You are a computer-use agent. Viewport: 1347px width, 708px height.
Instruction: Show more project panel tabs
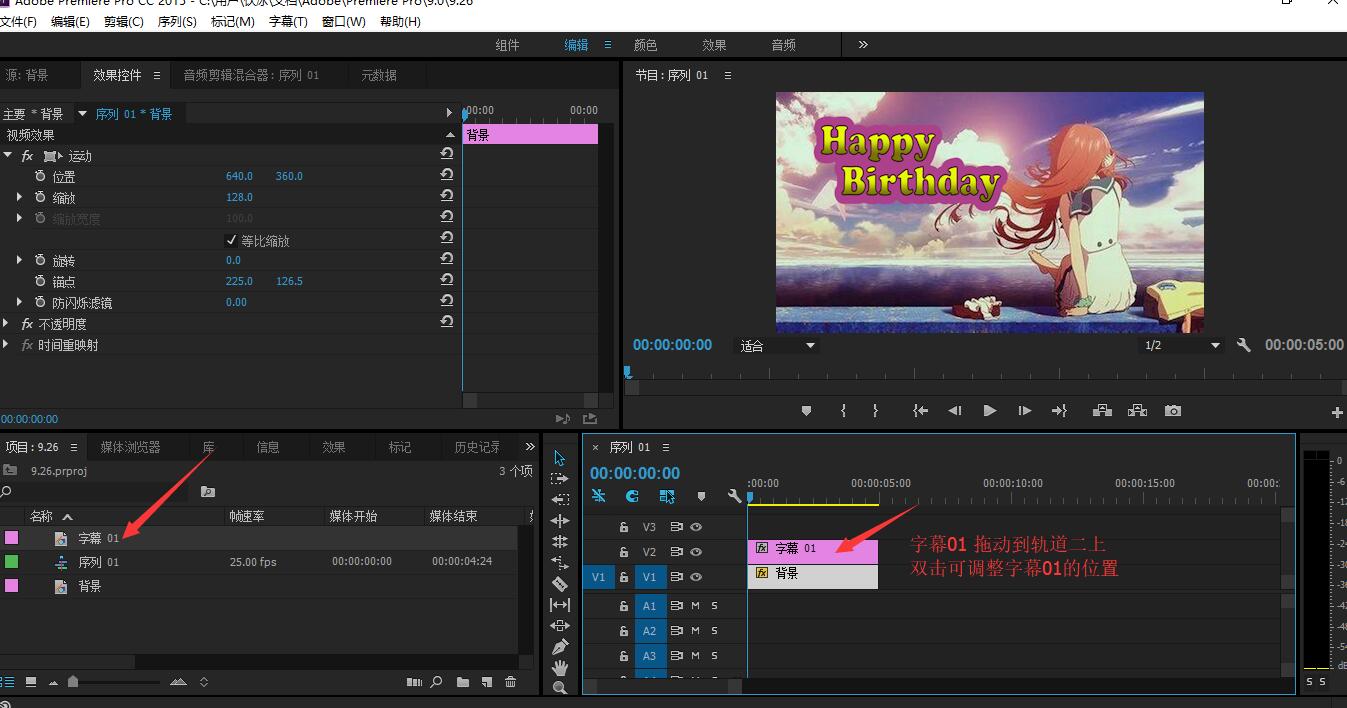click(530, 447)
